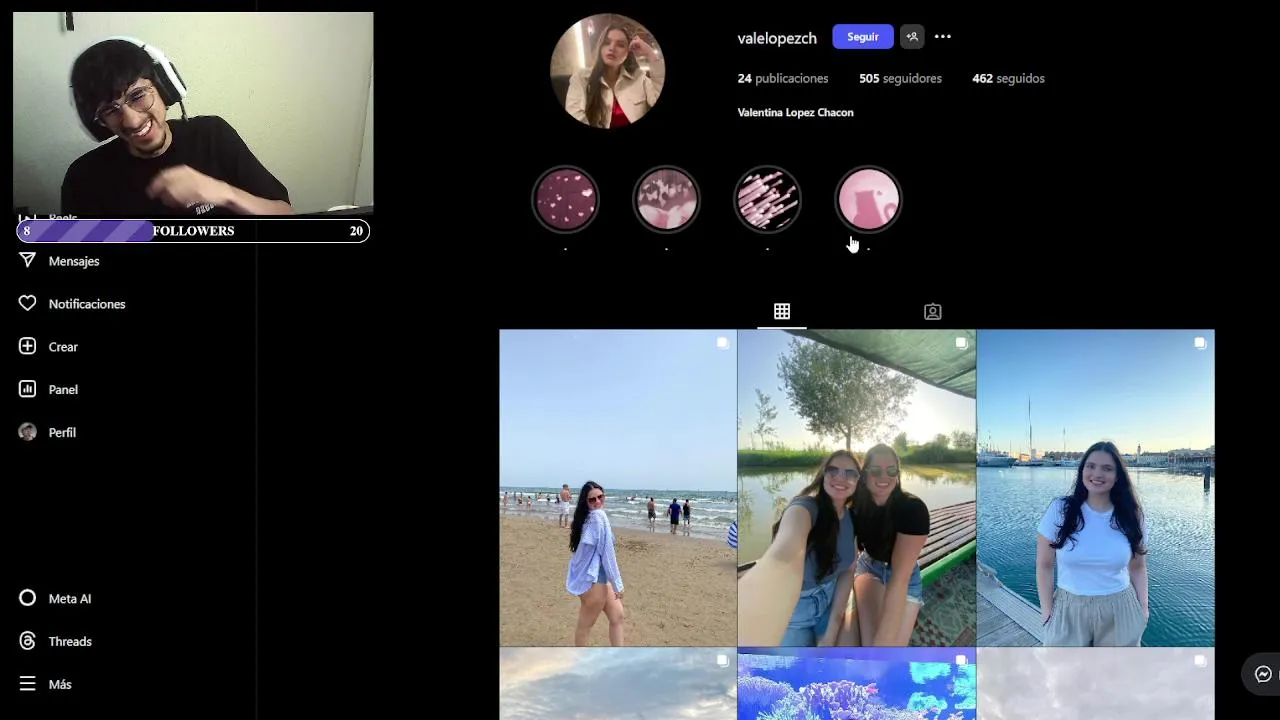Click the FOLLOWERS goal progress bar
The image size is (1280, 720).
coord(193,231)
